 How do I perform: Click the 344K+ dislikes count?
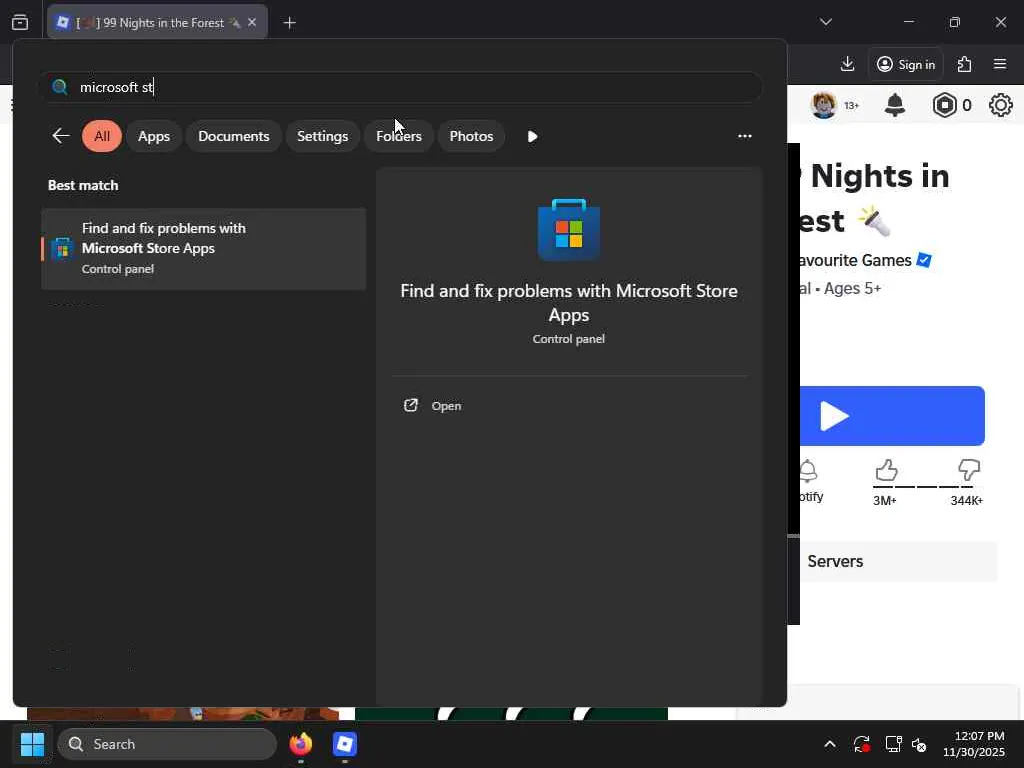[x=967, y=501]
